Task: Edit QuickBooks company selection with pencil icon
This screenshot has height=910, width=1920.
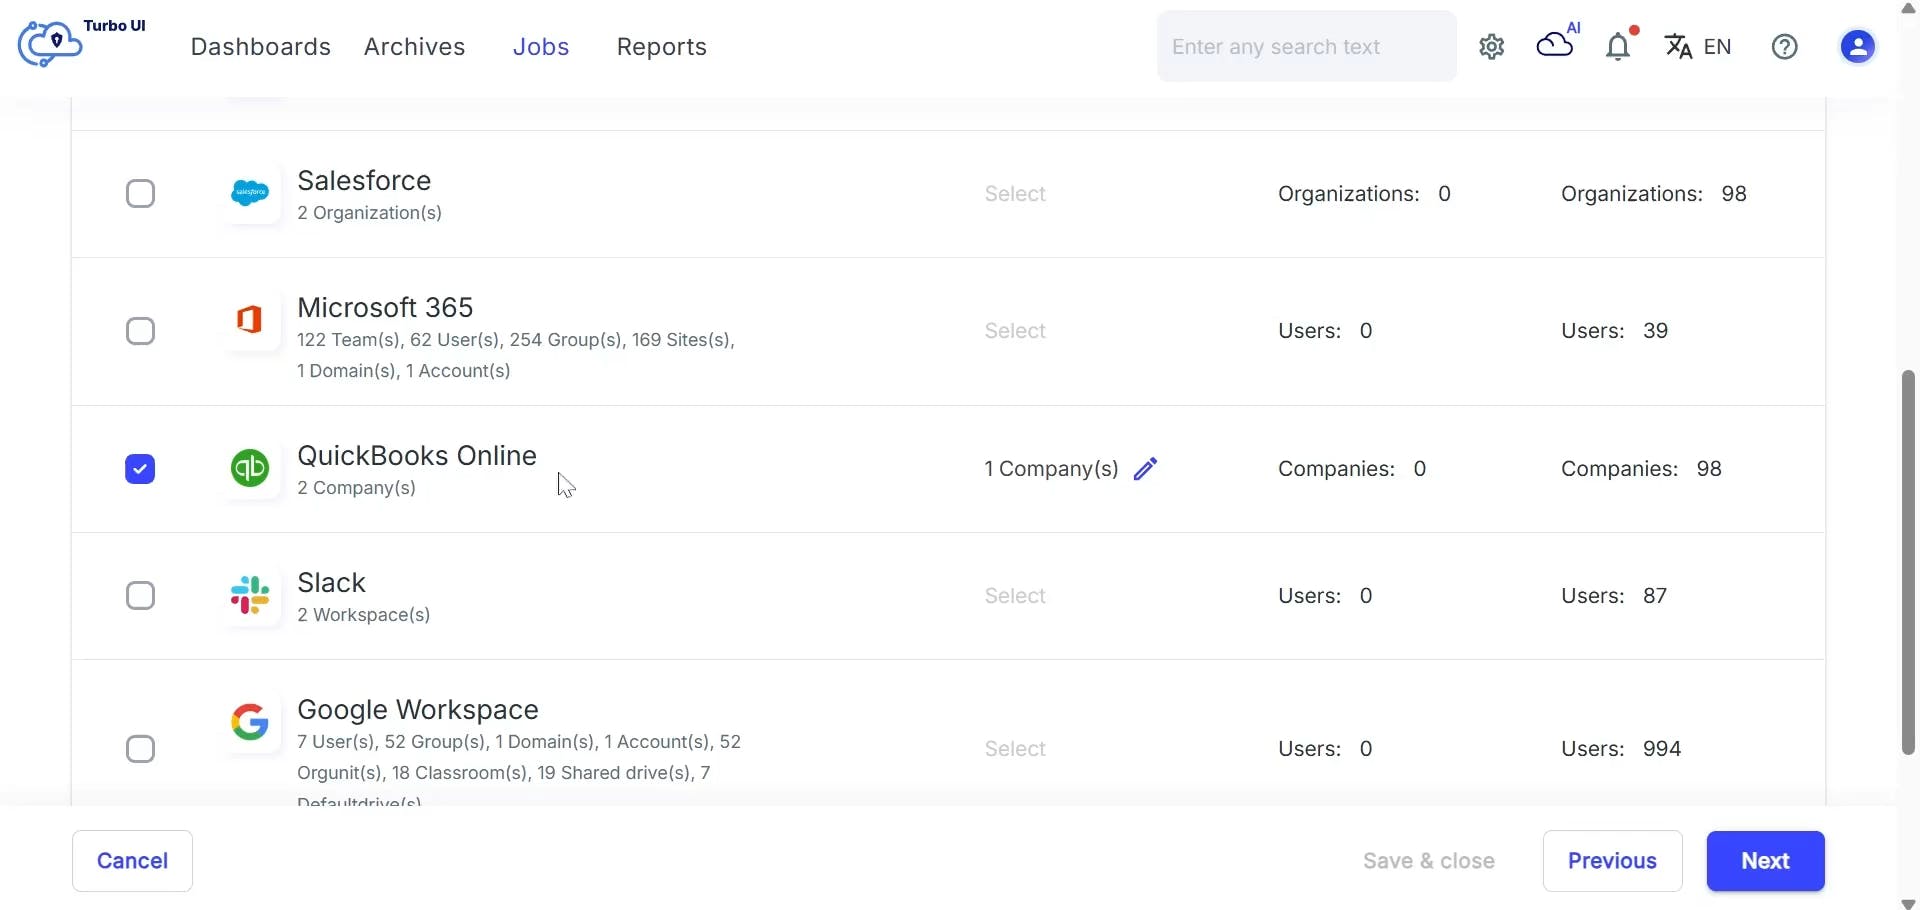Action: coord(1146,469)
